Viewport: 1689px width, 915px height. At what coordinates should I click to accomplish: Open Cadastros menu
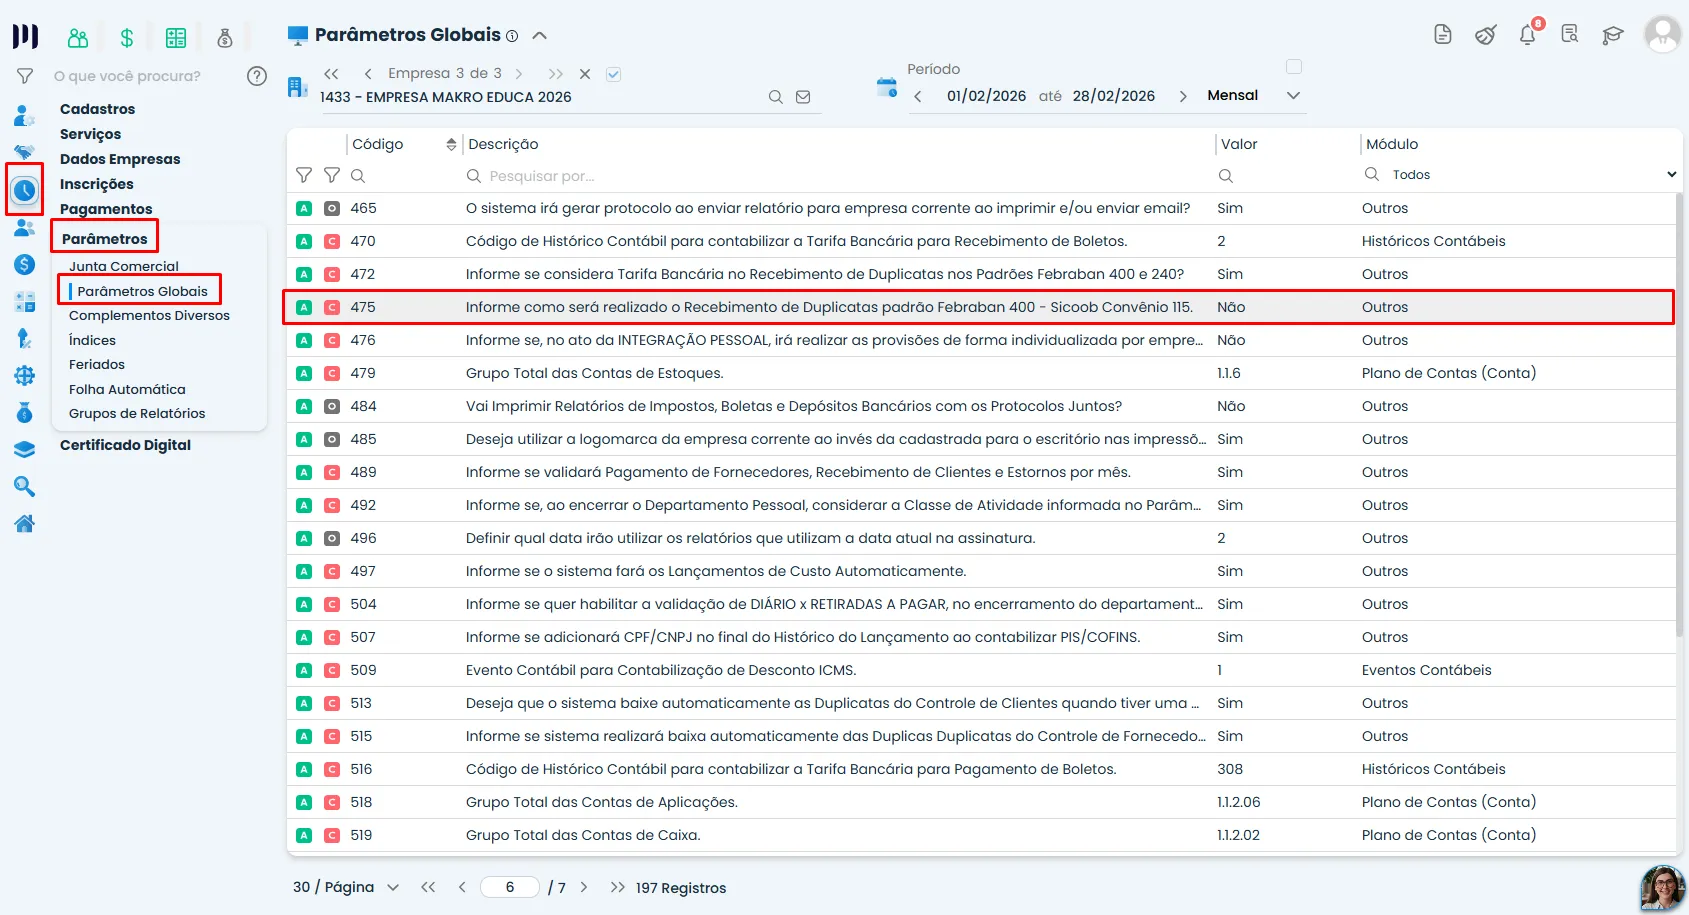(x=97, y=109)
